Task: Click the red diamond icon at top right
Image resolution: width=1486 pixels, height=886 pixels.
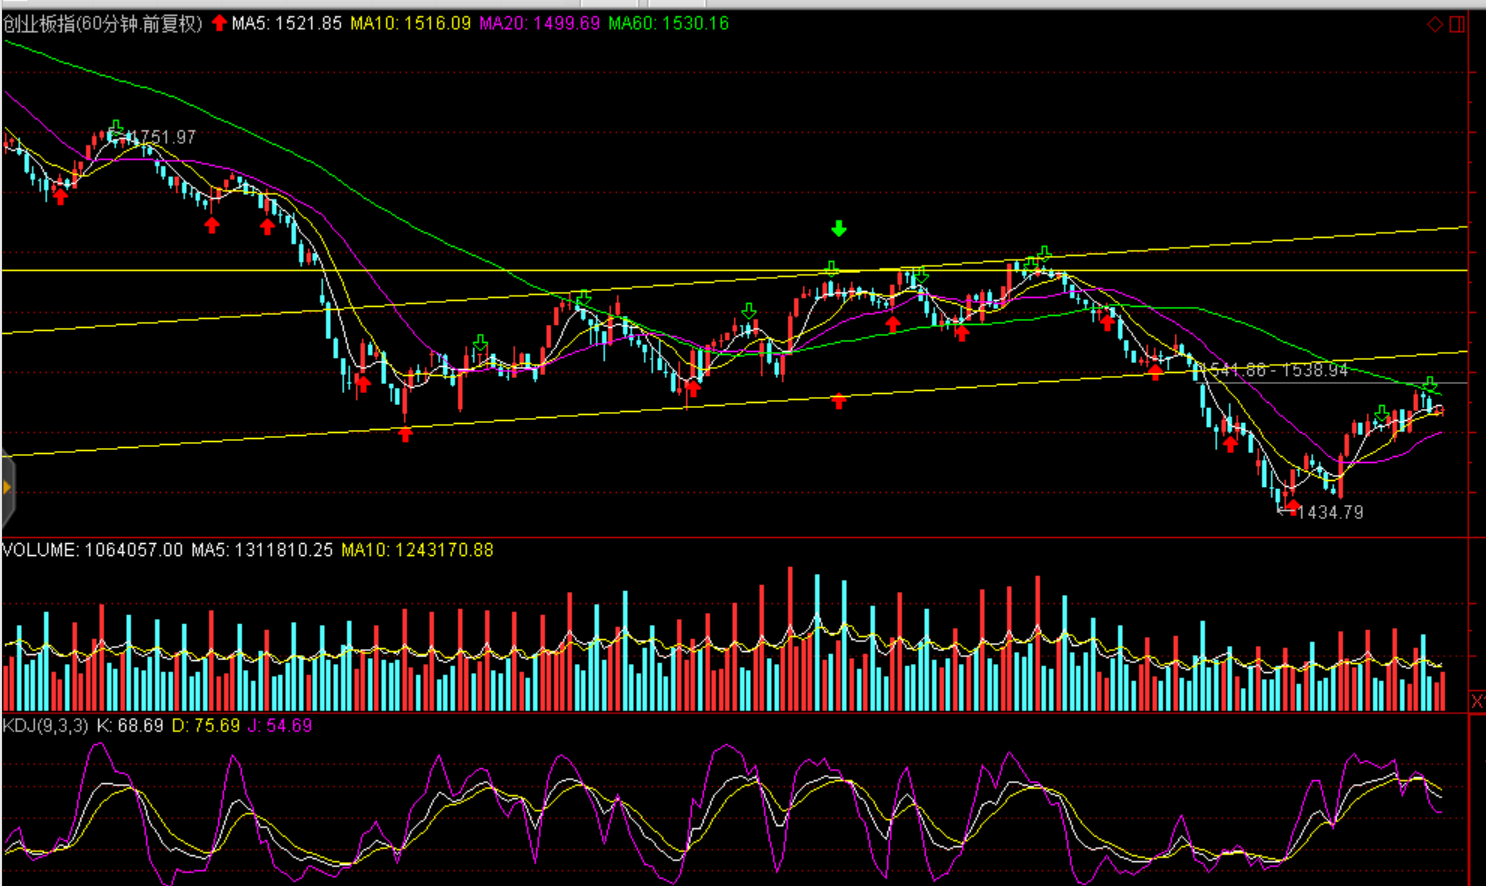Action: (x=1435, y=24)
